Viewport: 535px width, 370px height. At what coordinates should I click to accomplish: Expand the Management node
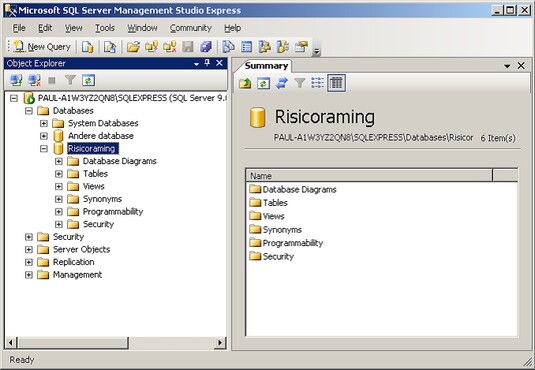coord(29,275)
